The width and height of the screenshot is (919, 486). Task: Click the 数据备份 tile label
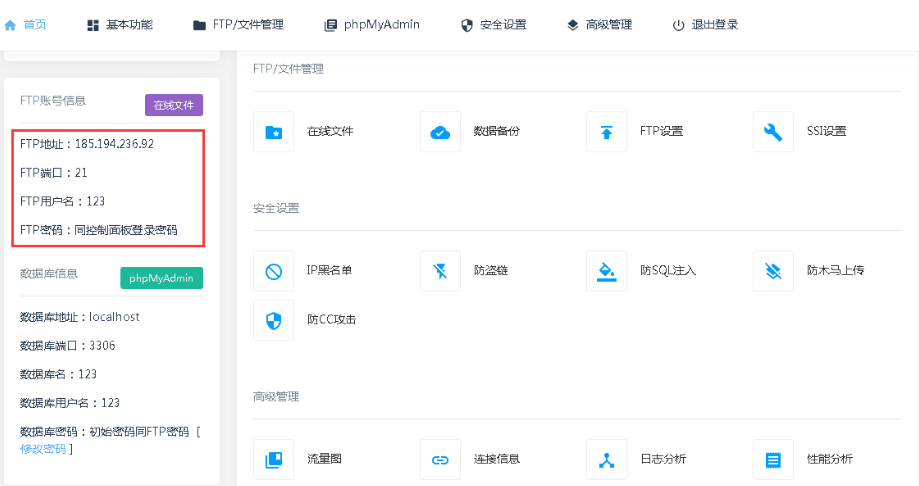(x=496, y=131)
